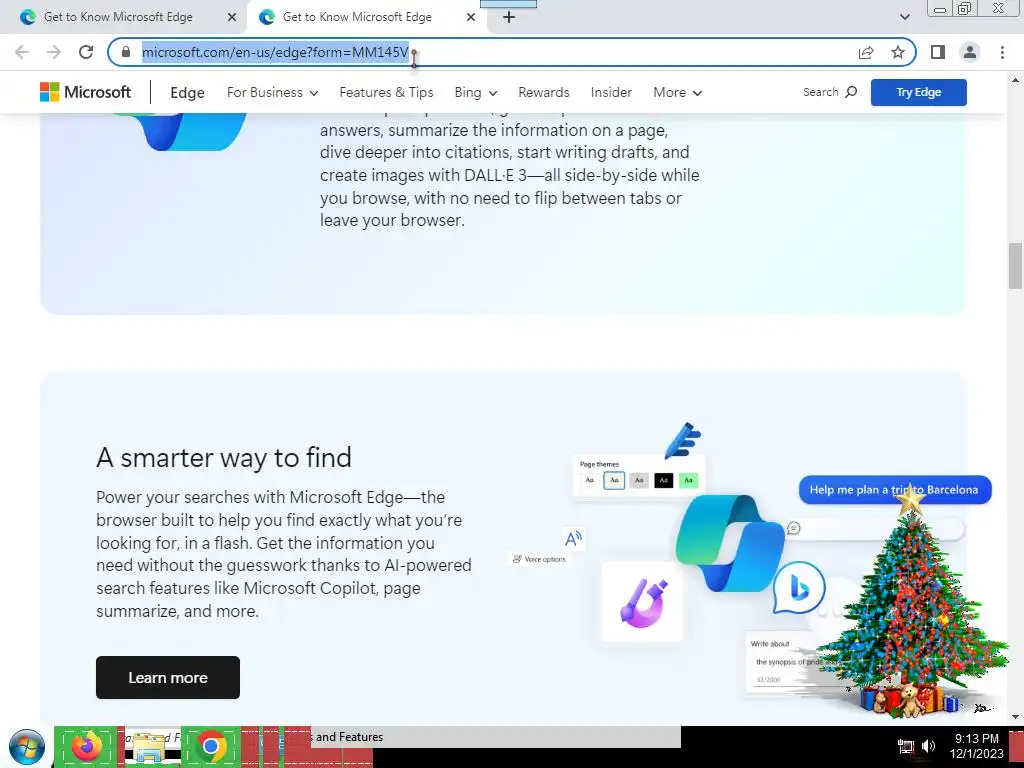
Task: Open the browser side panel icon
Action: pyautogui.click(x=938, y=52)
